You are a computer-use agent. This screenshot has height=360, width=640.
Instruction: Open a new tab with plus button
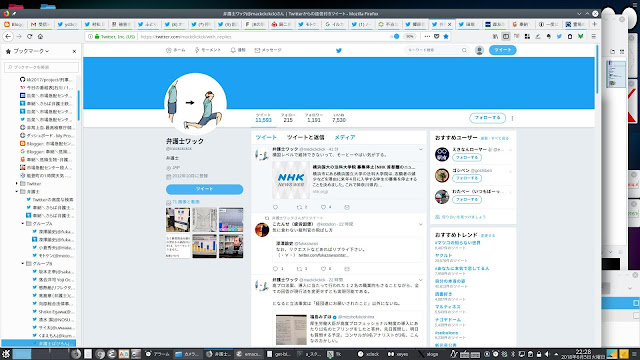click(x=594, y=24)
